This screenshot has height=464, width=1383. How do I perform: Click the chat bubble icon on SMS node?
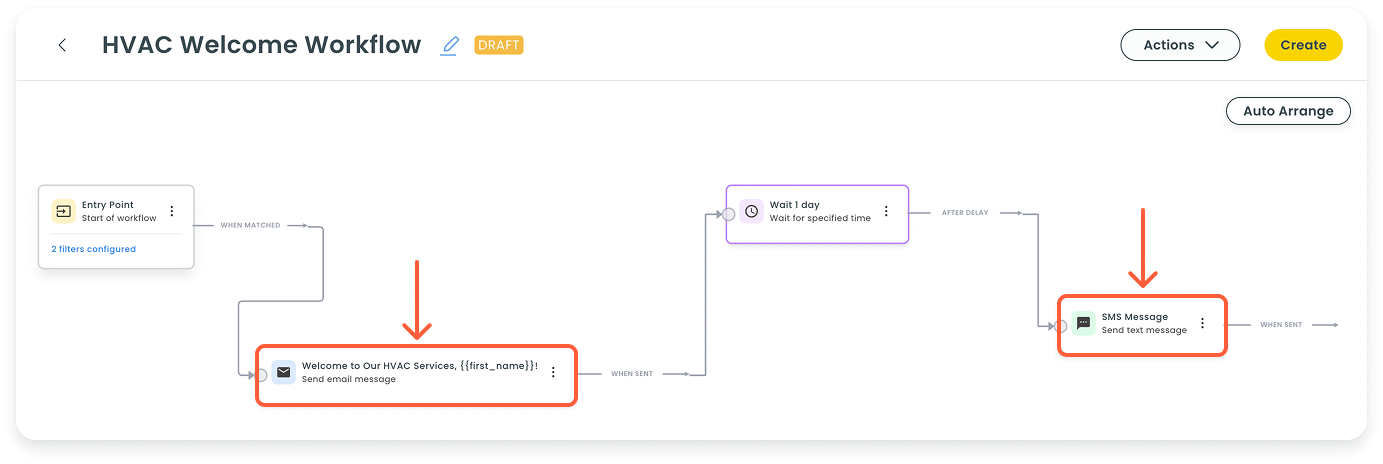point(1083,323)
